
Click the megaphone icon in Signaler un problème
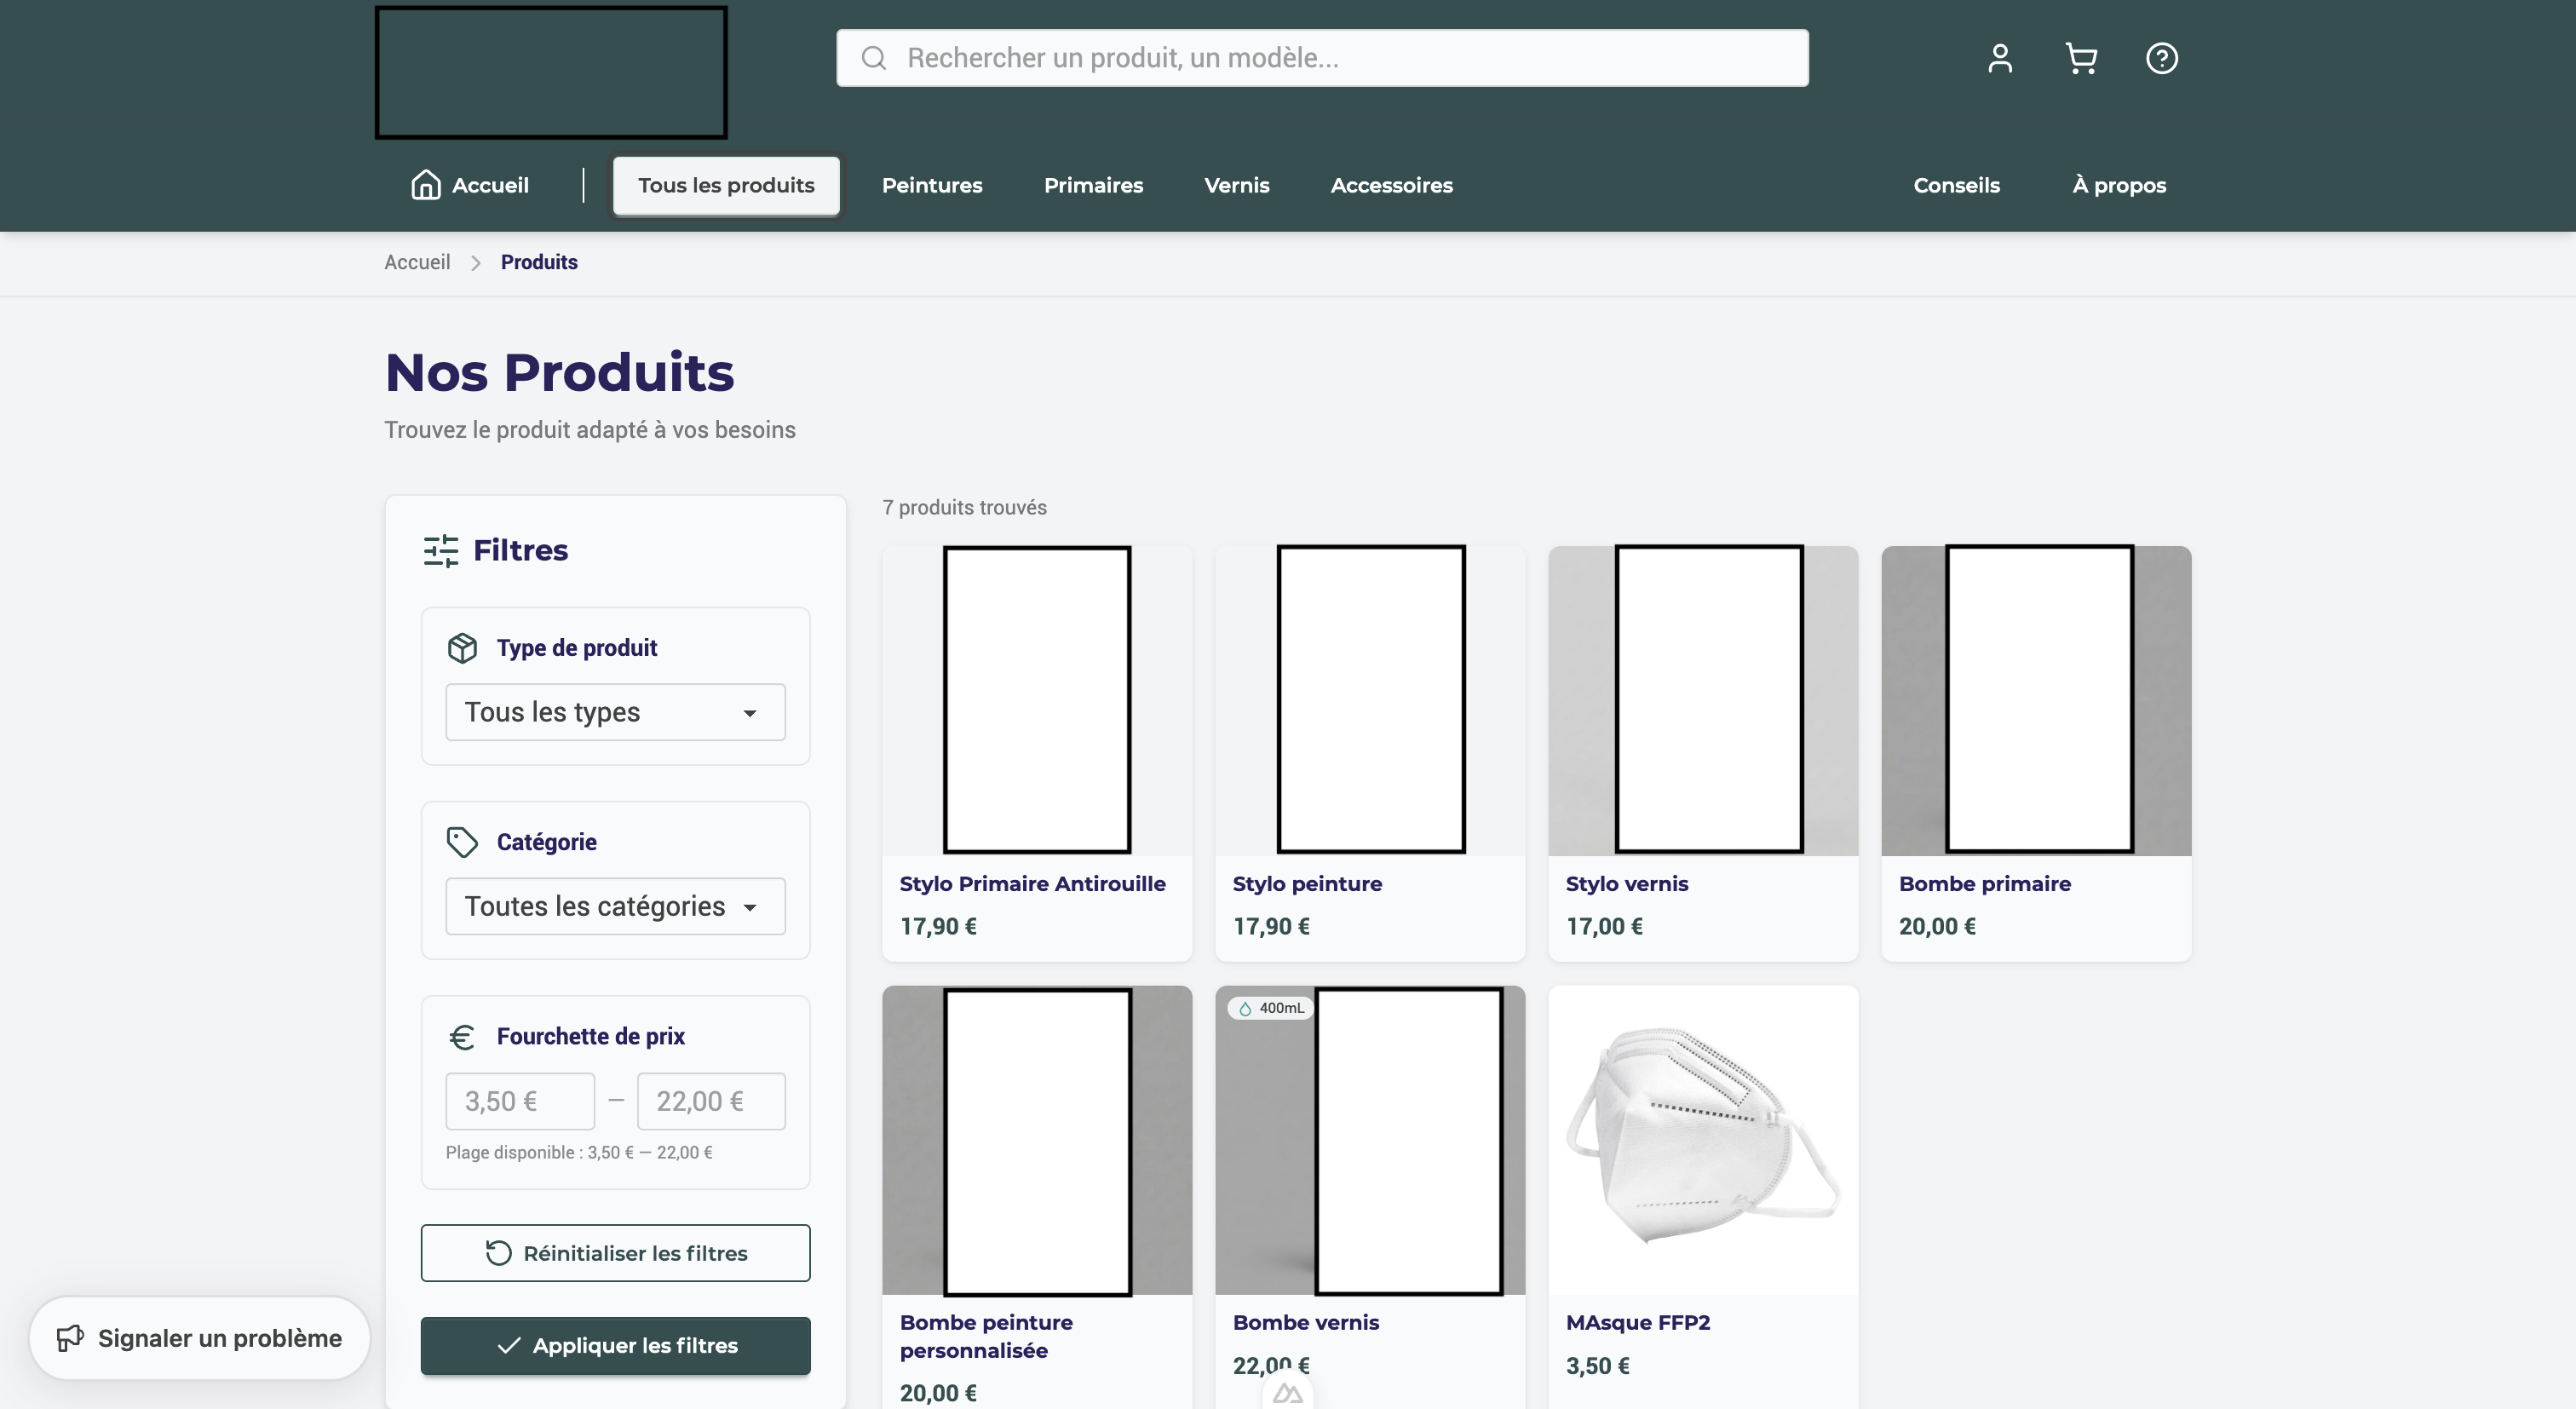(x=70, y=1338)
